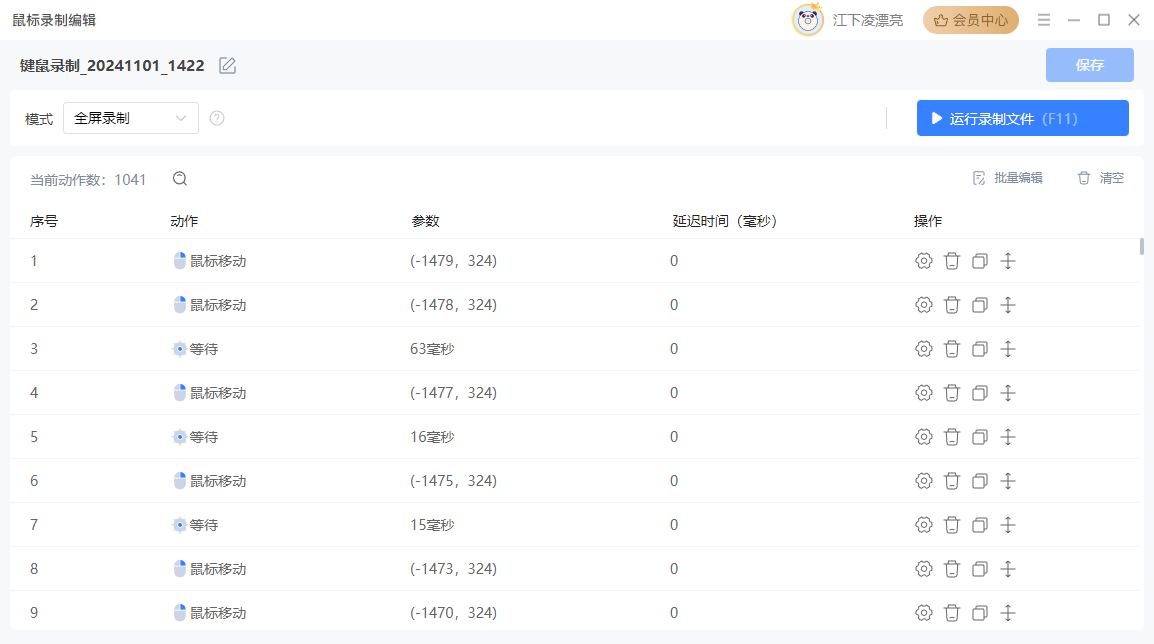This screenshot has width=1154, height=644.
Task: Click the search magnifier beside action count
Action: pos(180,179)
